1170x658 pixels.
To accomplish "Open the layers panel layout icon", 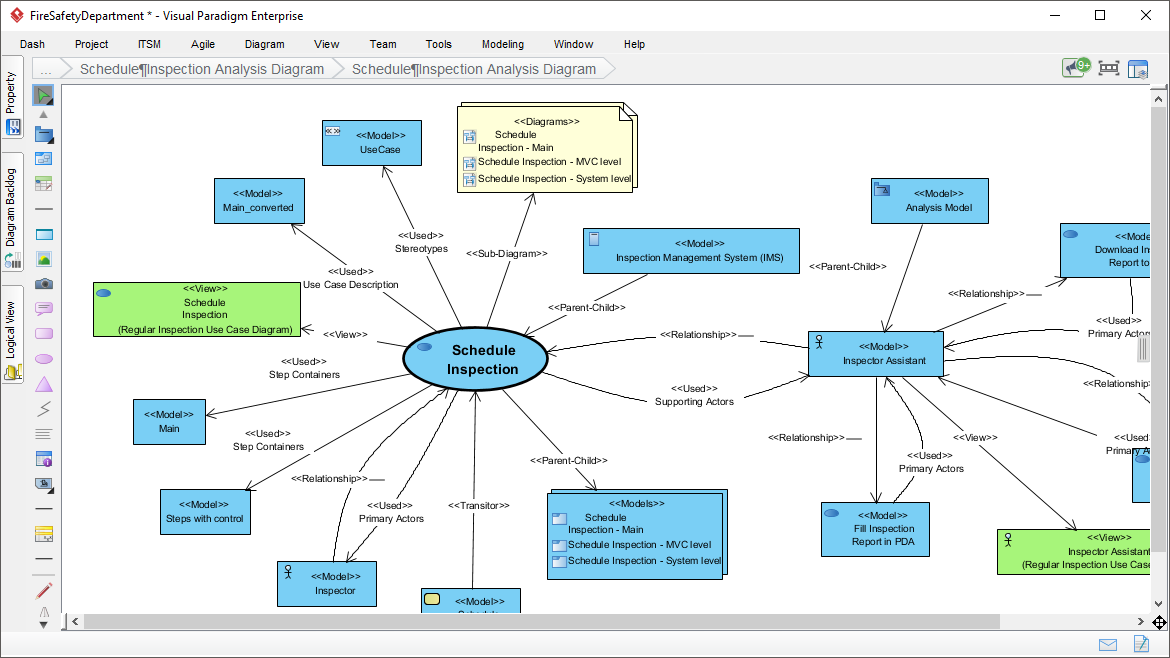I will click(x=1138, y=69).
